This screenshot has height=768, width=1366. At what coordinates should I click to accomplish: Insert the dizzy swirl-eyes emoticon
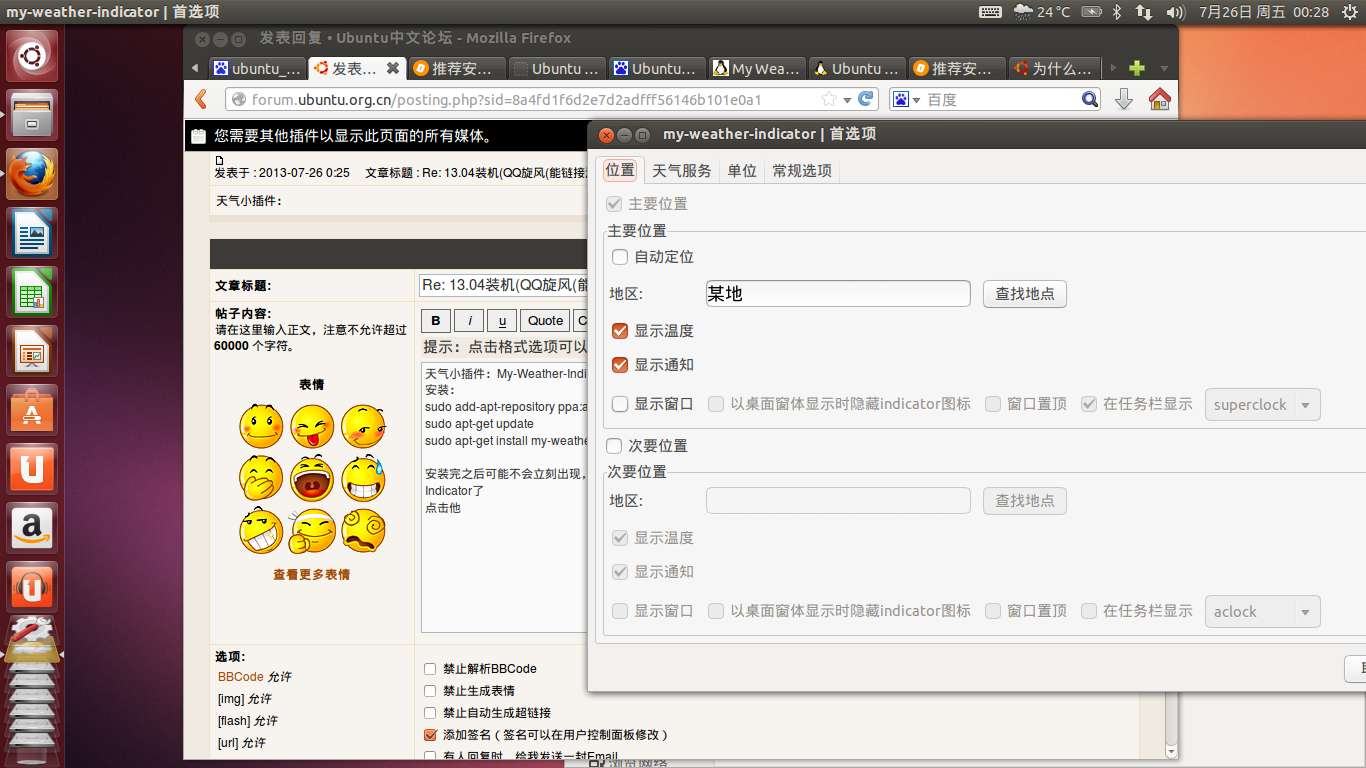[x=363, y=531]
